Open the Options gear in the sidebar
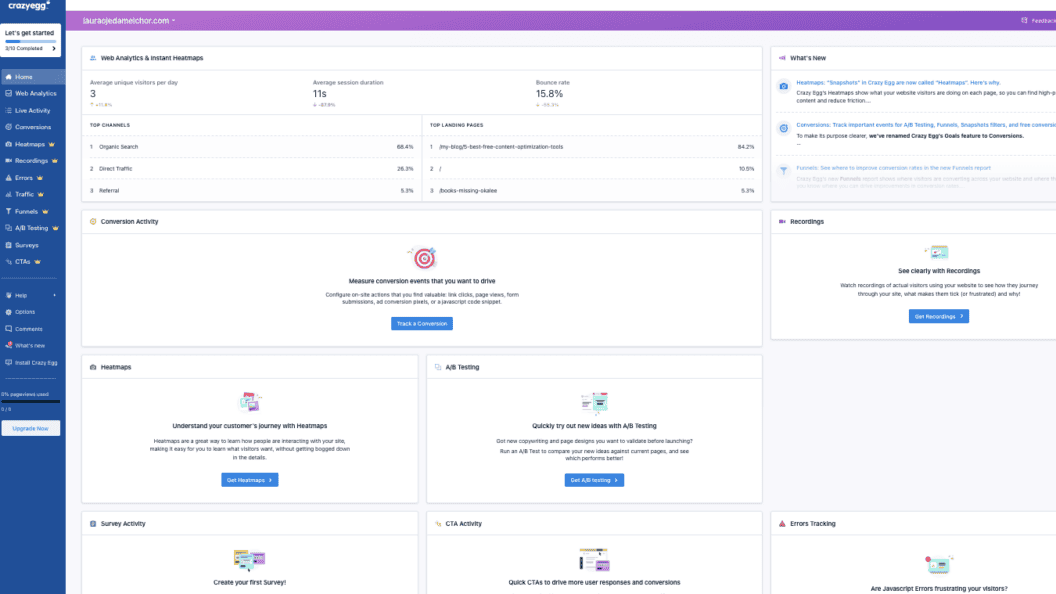This screenshot has height=594, width=1056. click(10, 312)
